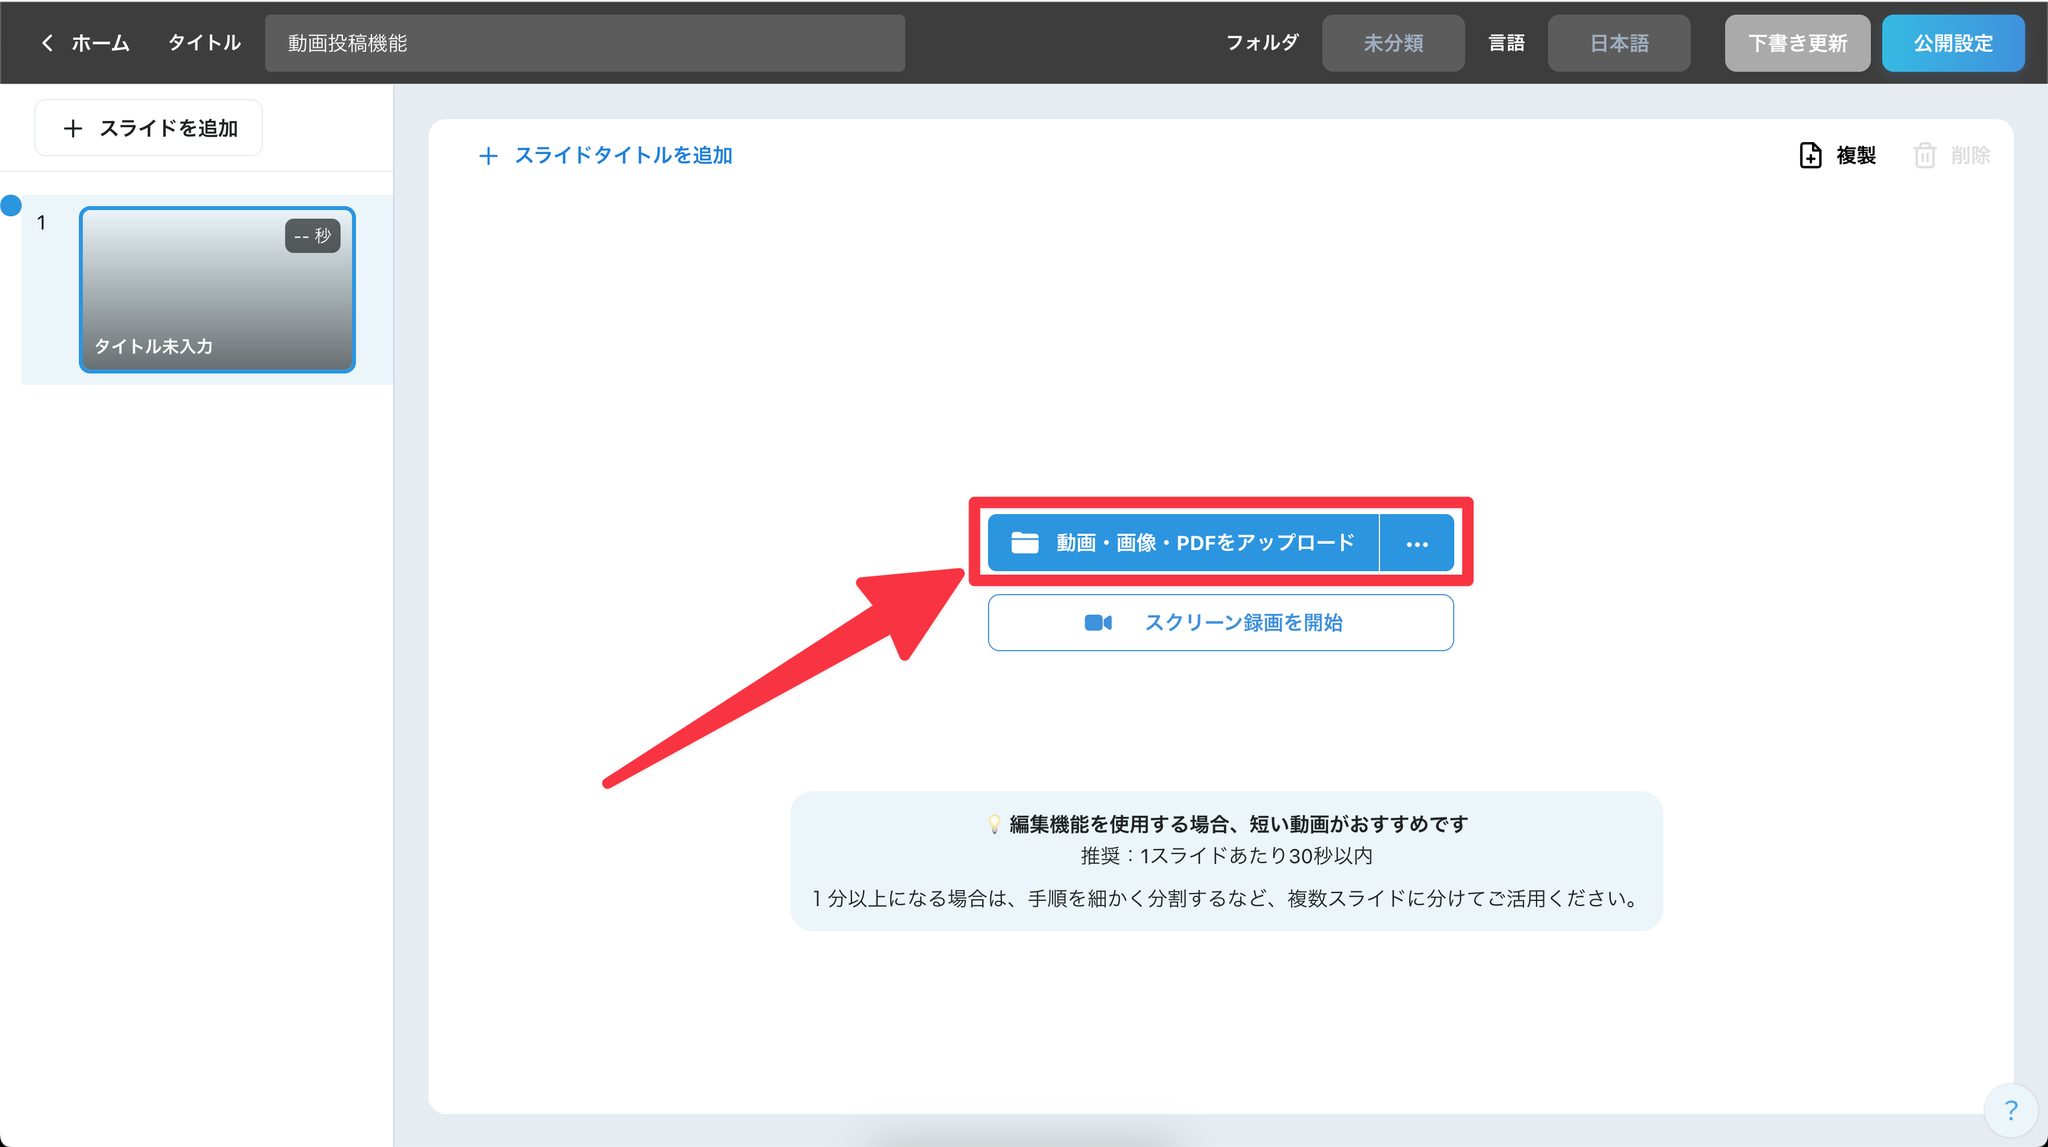Click the folder icon on upload button
2048x1147 pixels.
1025,543
